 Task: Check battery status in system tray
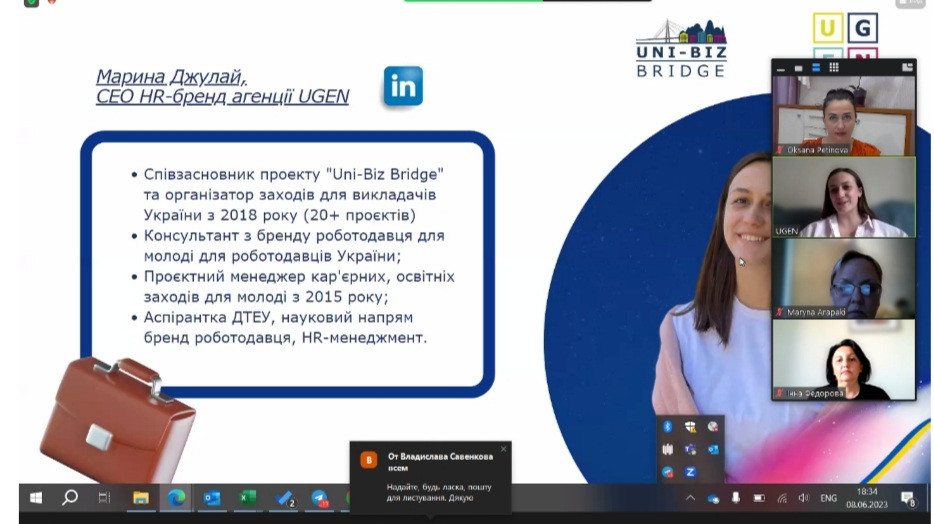point(759,498)
